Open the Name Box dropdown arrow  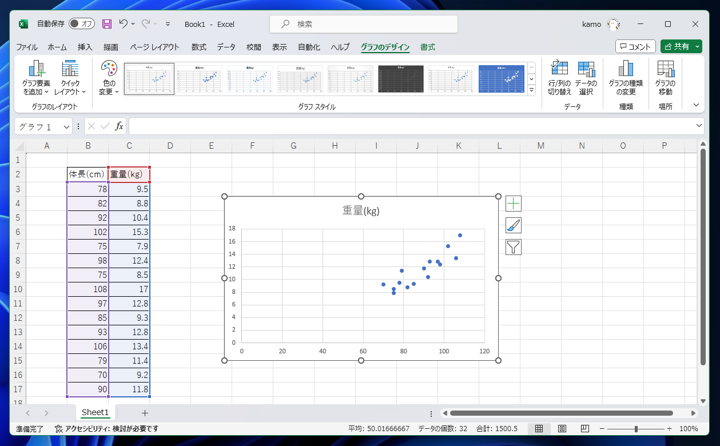66,126
